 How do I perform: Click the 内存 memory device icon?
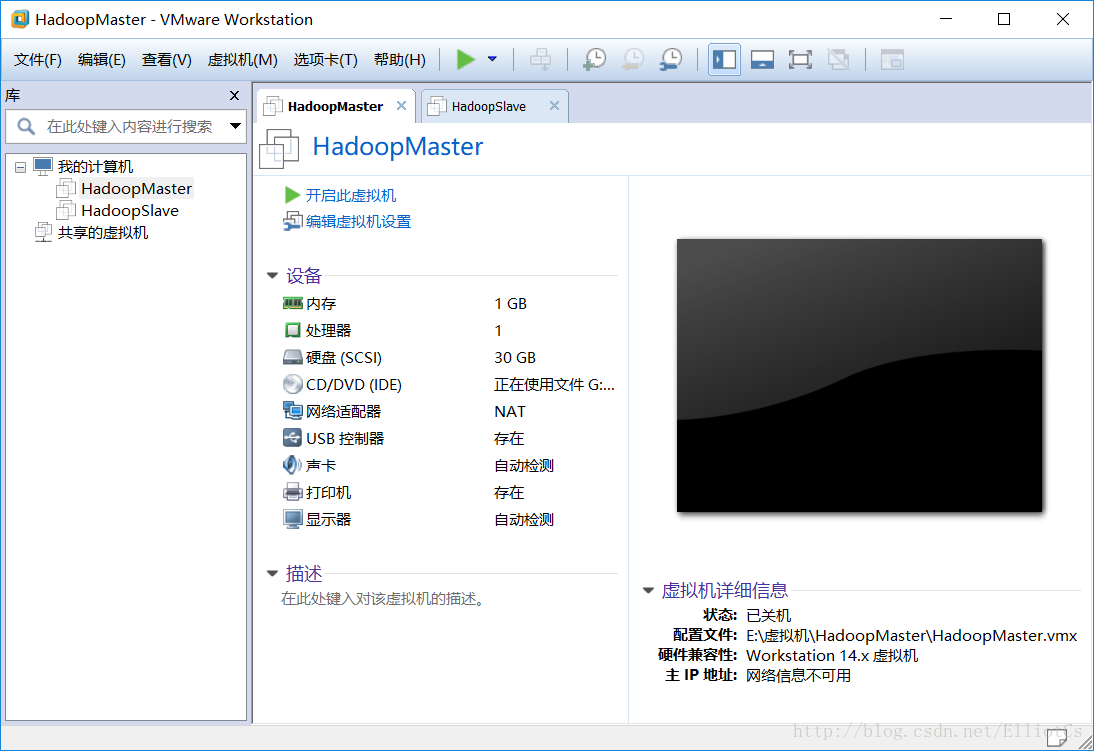tap(292, 304)
